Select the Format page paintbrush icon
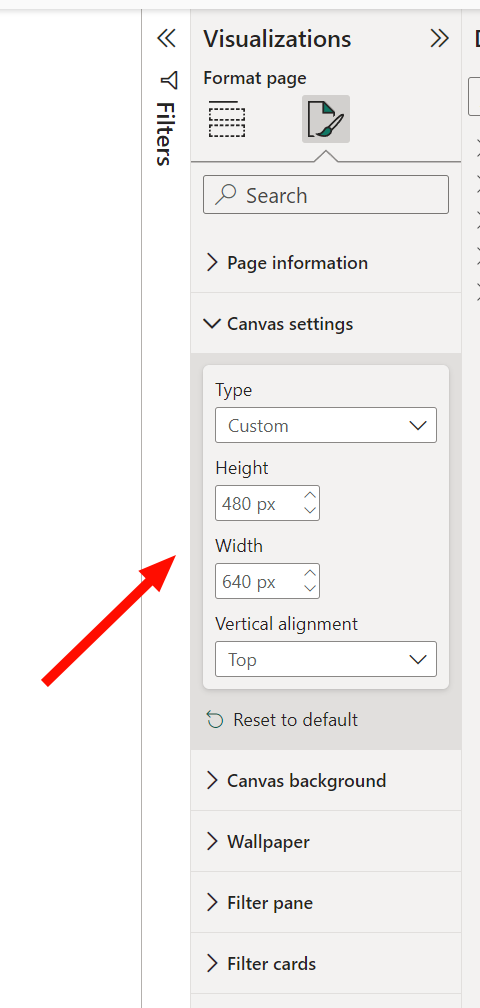The width and height of the screenshot is (480, 1008). pyautogui.click(x=326, y=119)
